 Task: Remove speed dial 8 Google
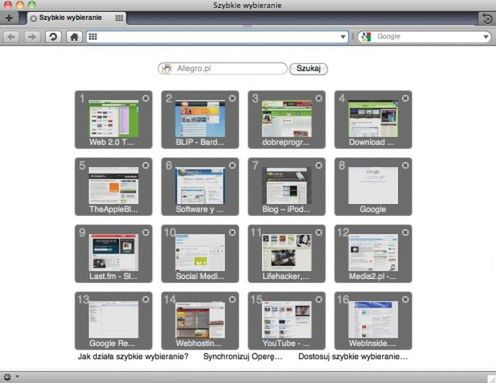405,165
